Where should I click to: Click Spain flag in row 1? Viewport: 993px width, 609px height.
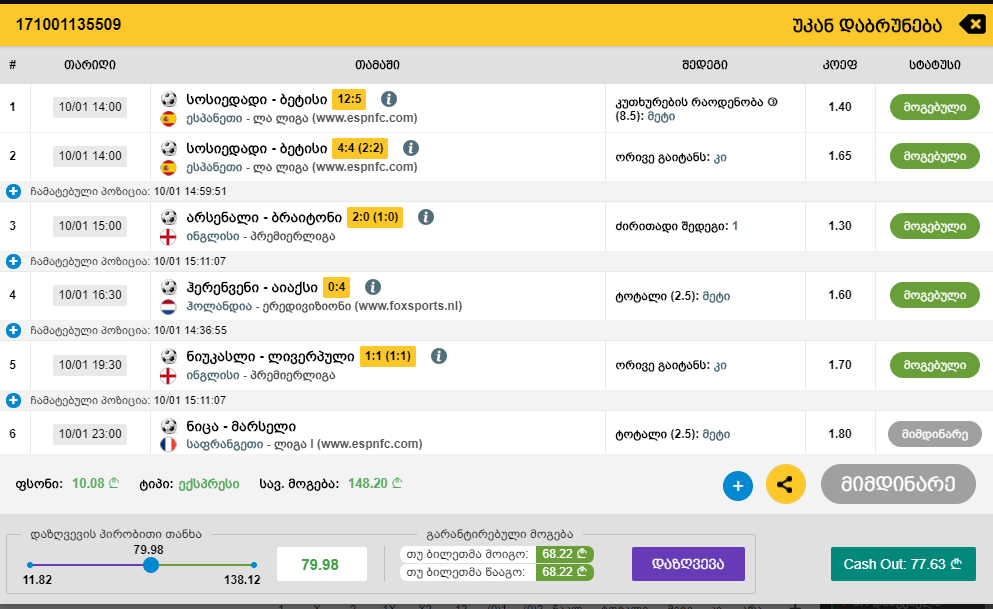[168, 118]
